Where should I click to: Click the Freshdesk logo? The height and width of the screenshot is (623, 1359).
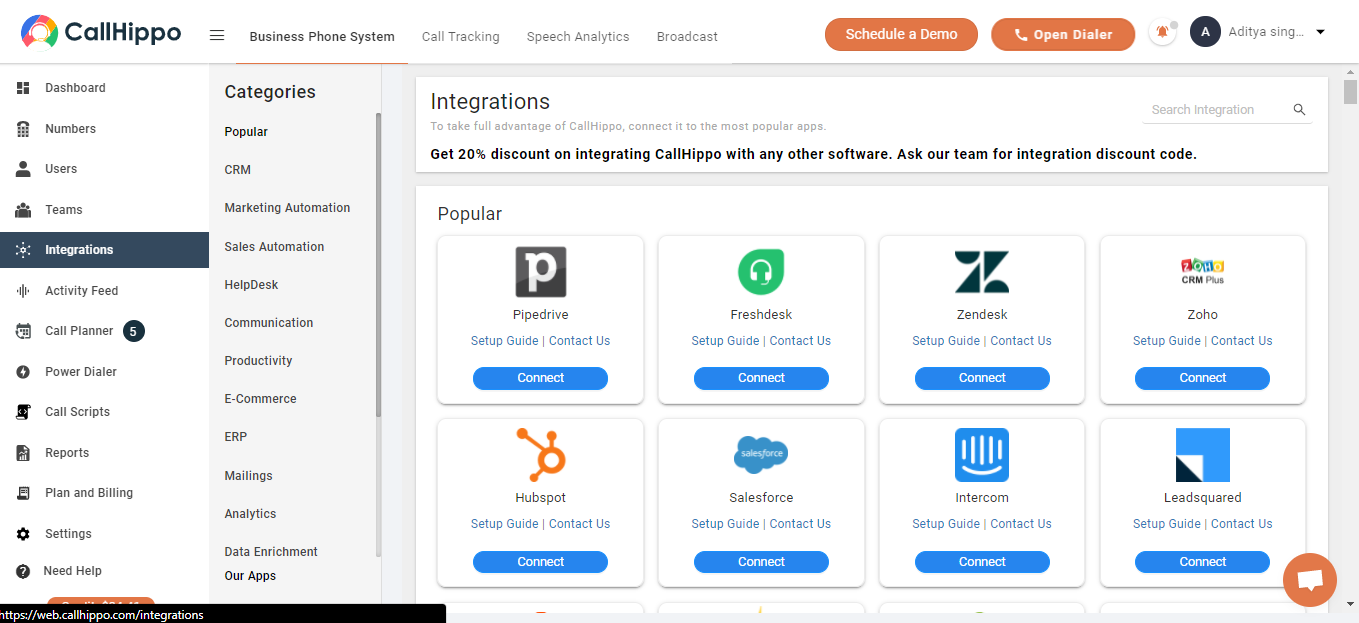coord(761,272)
